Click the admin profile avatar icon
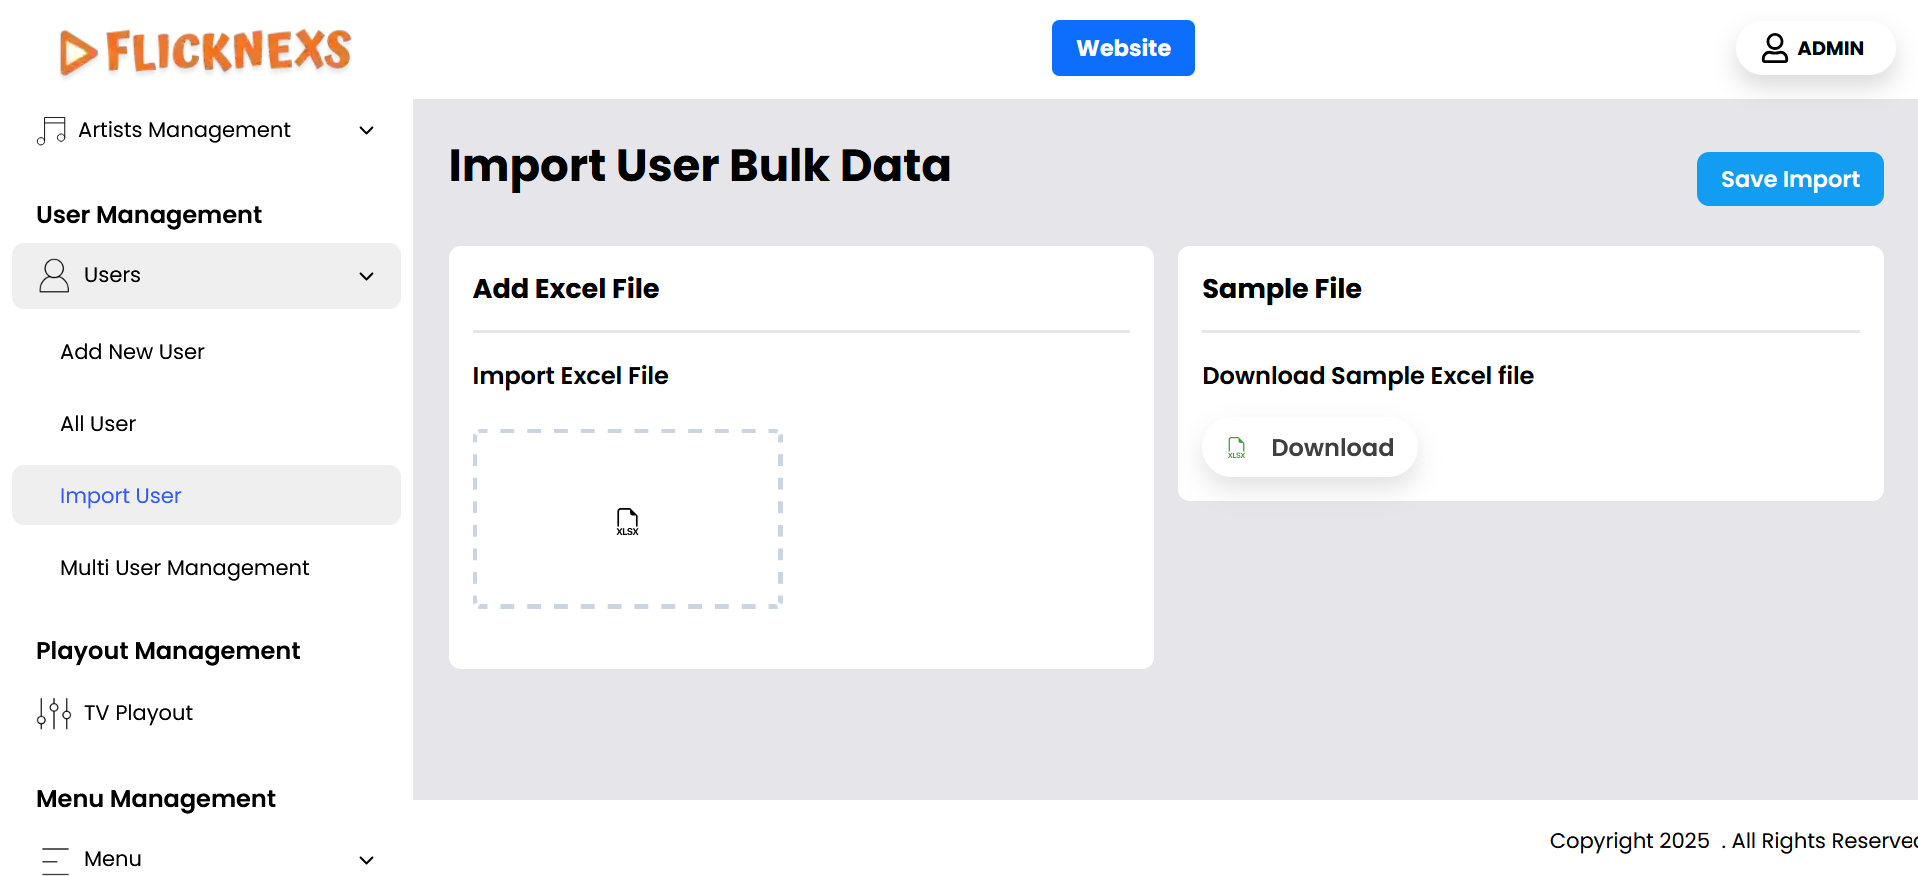 [1774, 48]
